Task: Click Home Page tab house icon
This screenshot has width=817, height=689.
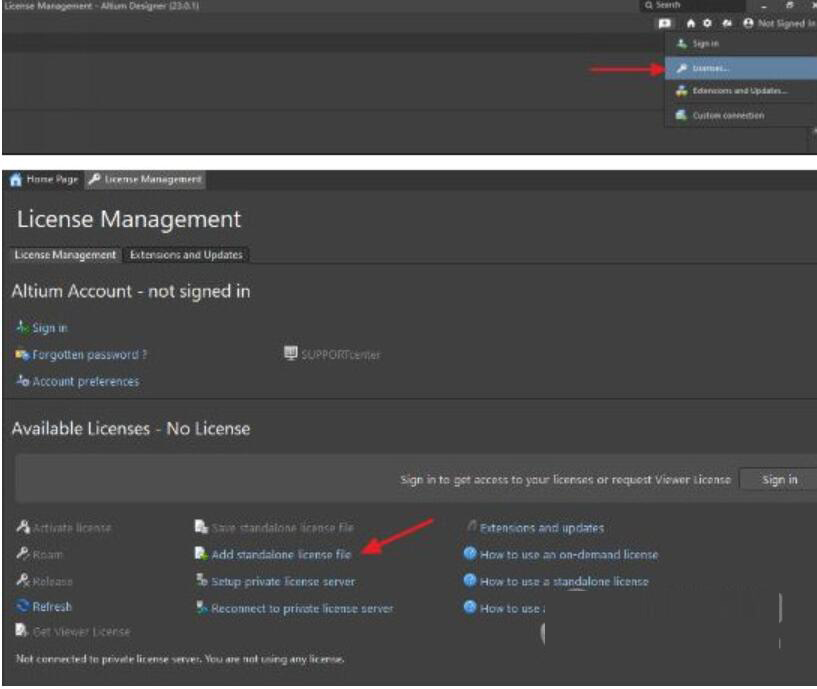Action: tap(16, 179)
